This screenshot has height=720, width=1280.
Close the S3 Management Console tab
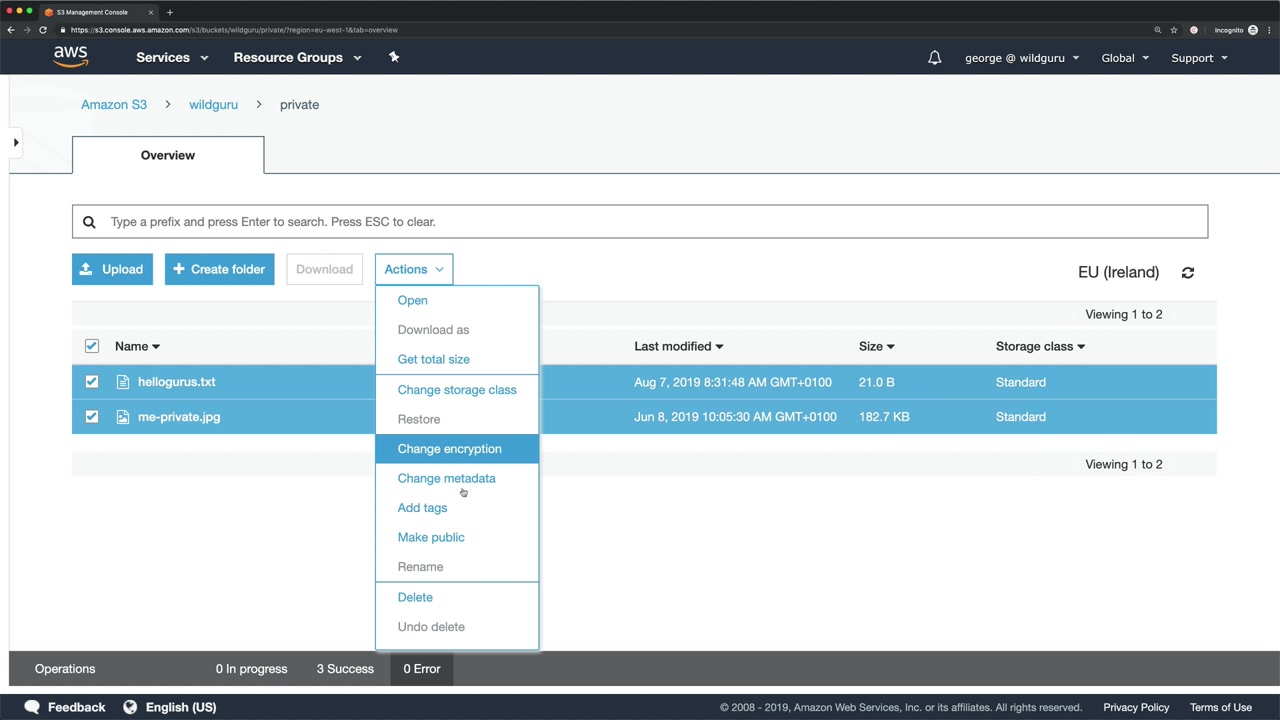pyautogui.click(x=151, y=12)
